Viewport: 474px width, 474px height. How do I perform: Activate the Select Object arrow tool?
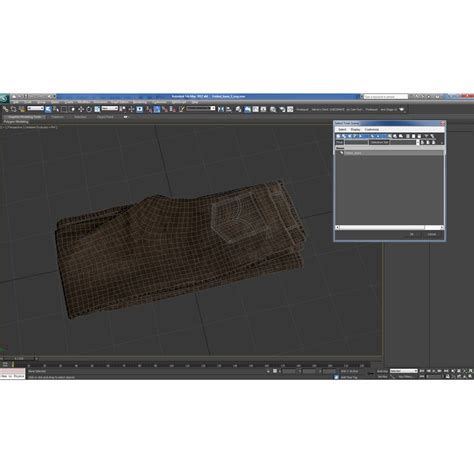48,109
